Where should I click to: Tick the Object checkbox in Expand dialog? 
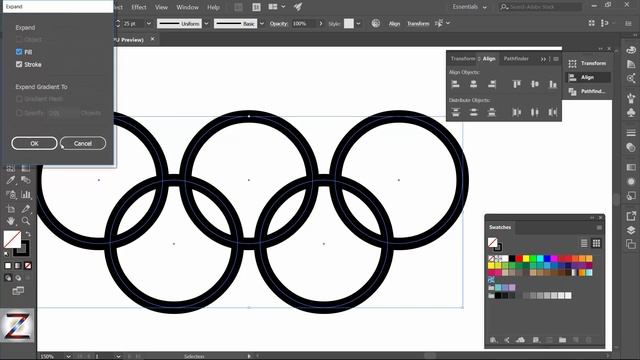(x=19, y=40)
